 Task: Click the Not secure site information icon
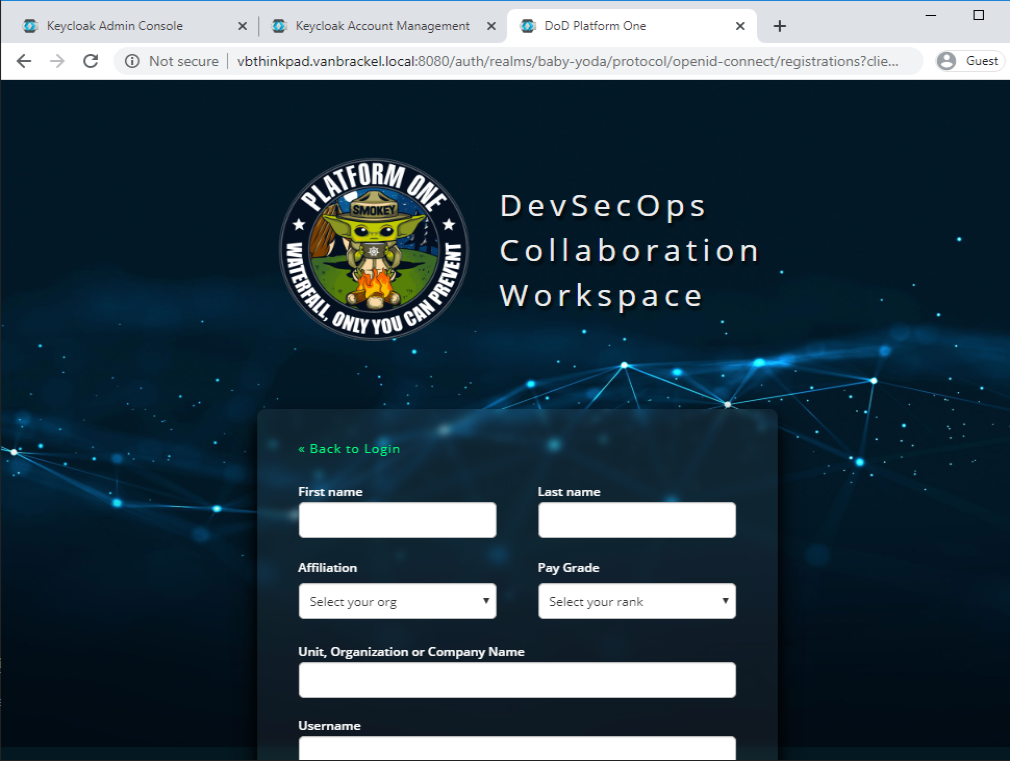coord(133,60)
